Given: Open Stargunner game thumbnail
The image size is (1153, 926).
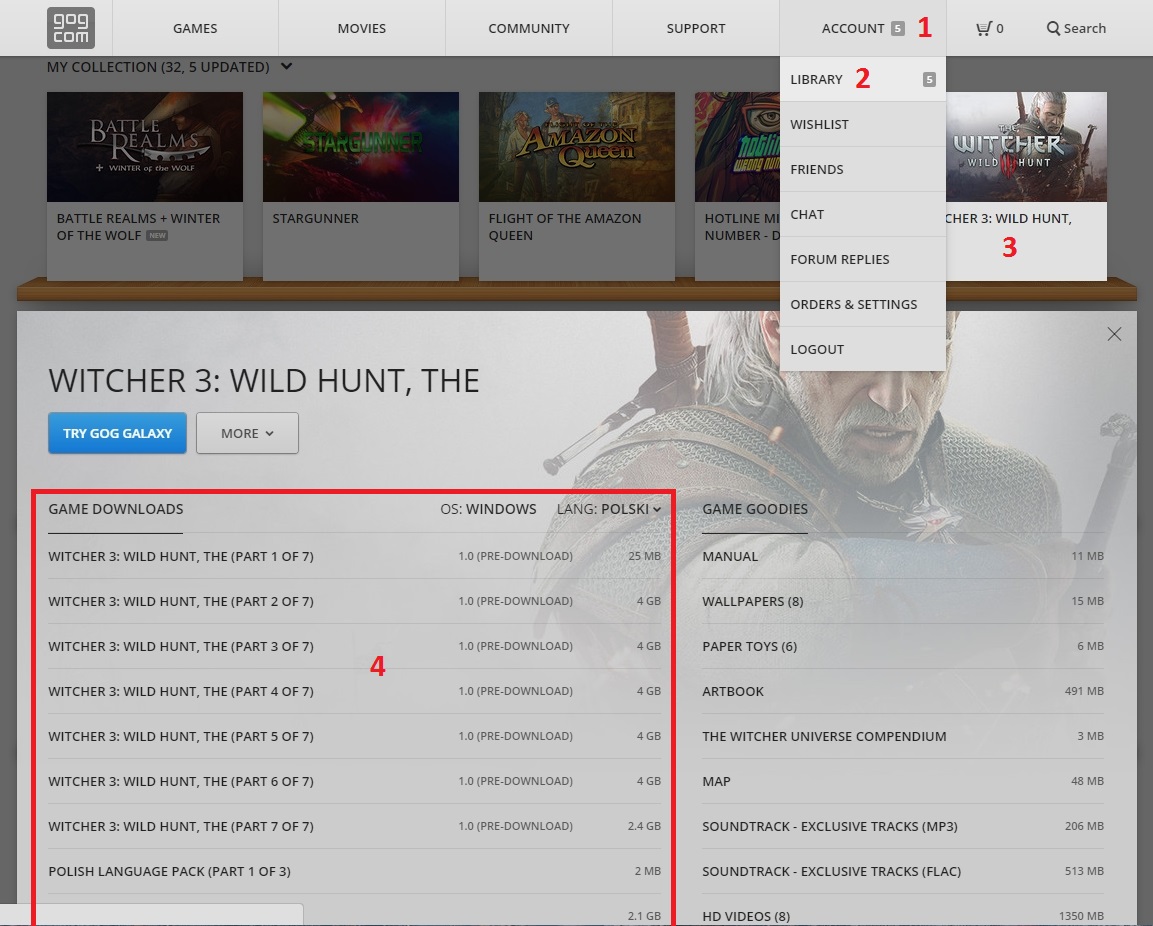Looking at the screenshot, I should click(361, 147).
